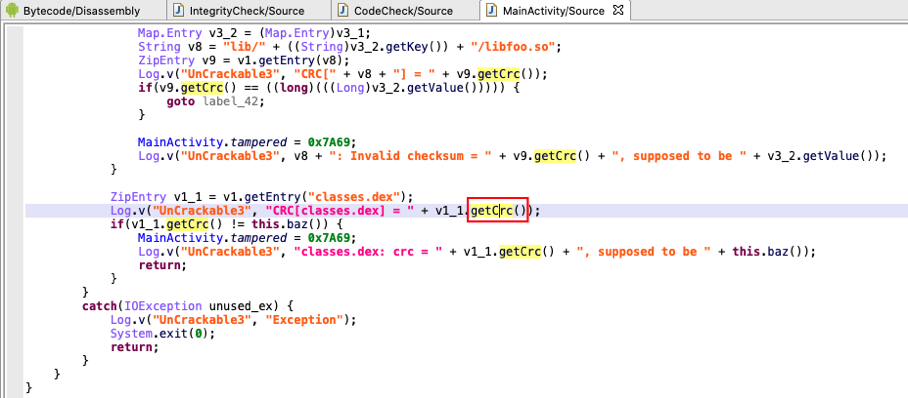Viewport: 908px width, 398px height.
Task: Click the "Exception" string literal
Action: pos(305,320)
